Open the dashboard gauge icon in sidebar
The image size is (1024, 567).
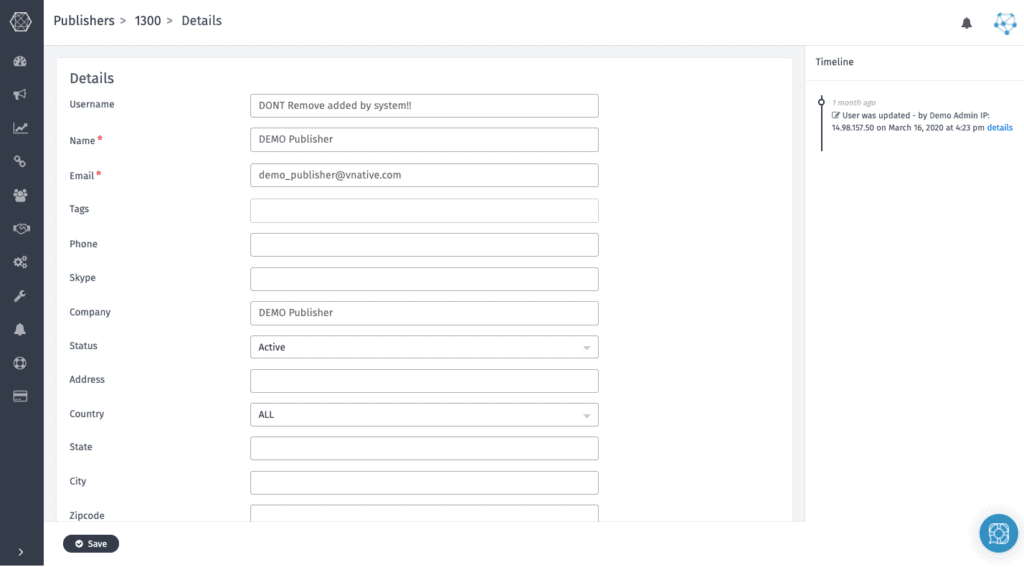click(x=20, y=61)
